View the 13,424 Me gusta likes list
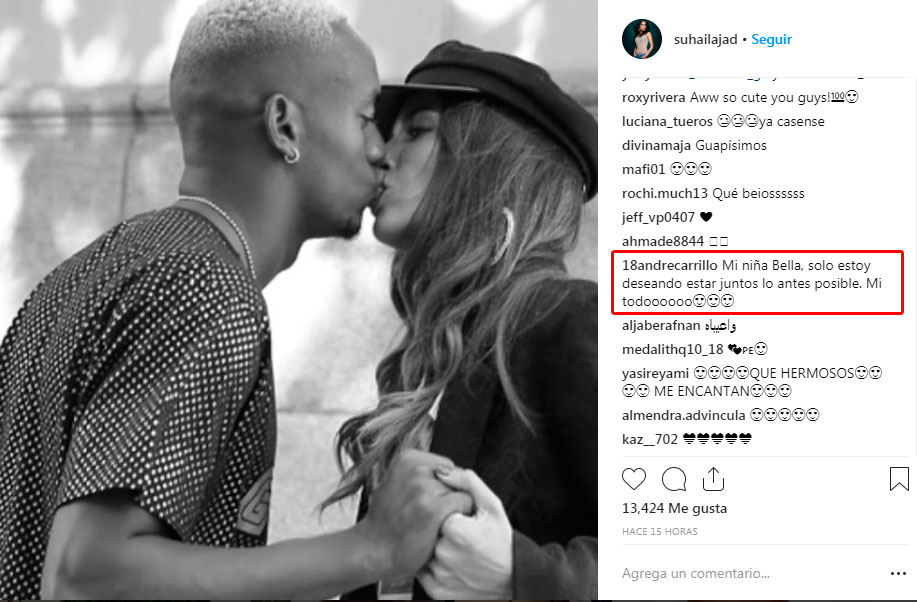 [674, 508]
